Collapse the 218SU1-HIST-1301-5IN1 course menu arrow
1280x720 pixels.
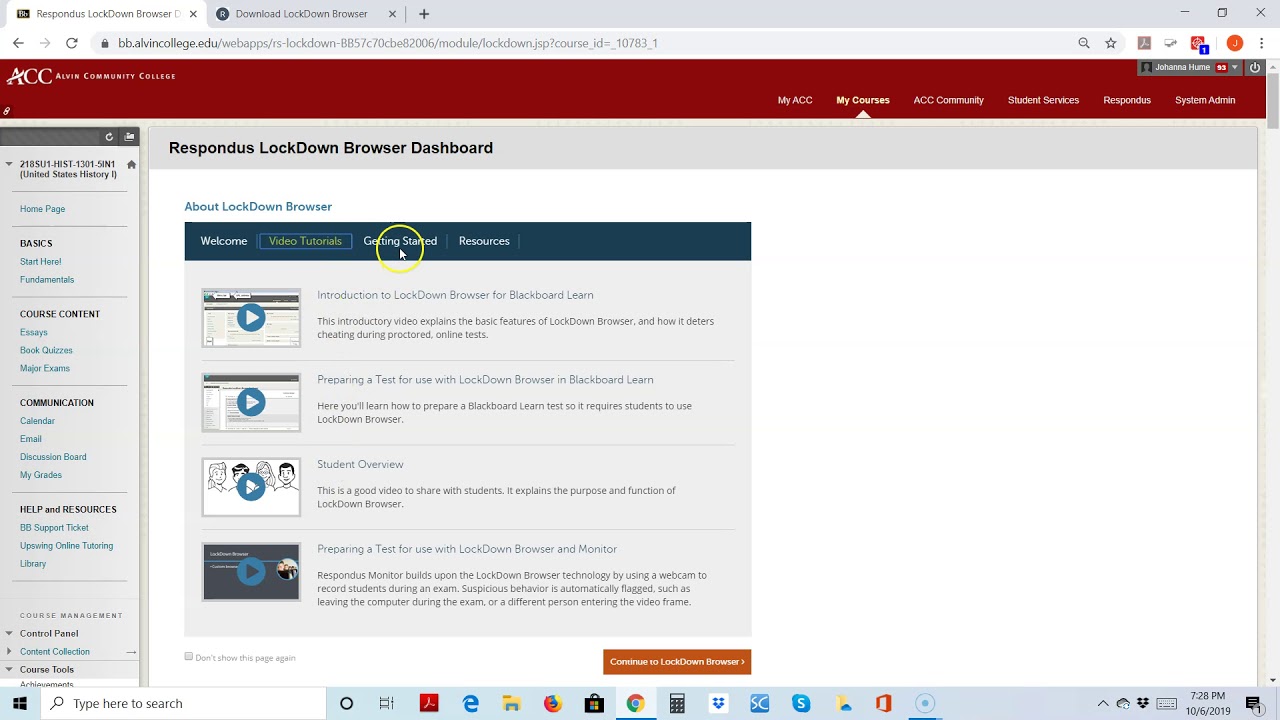coord(9,164)
